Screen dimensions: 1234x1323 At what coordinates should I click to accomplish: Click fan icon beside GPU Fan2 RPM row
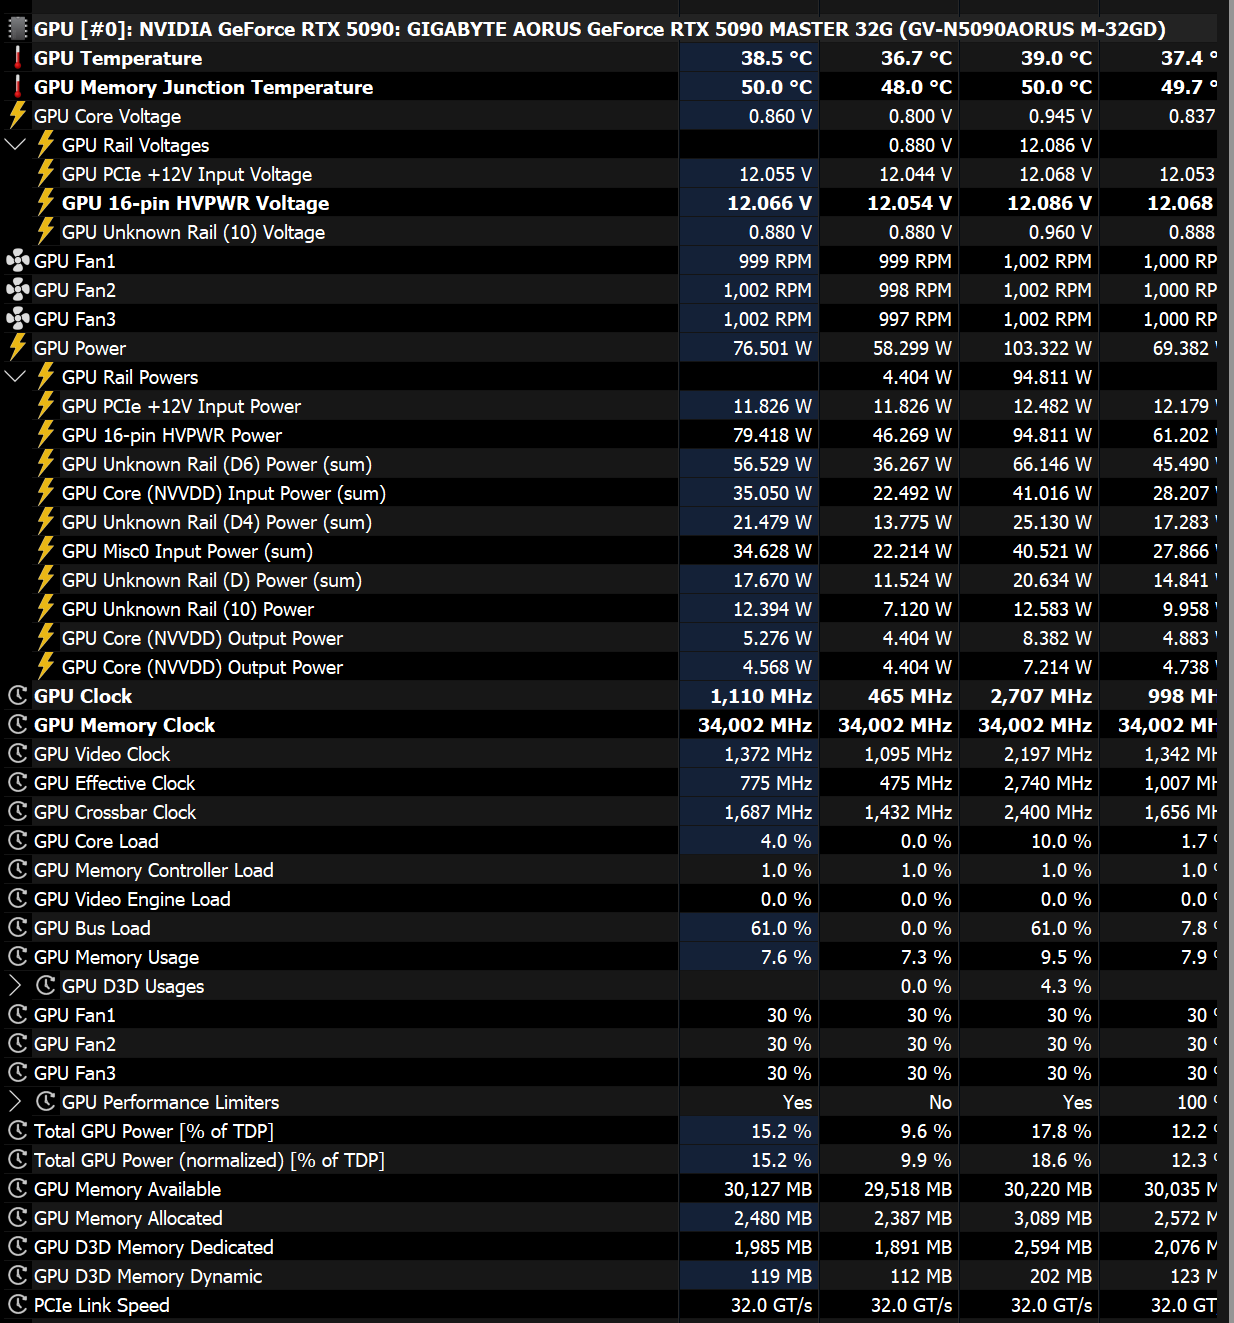click(x=17, y=290)
